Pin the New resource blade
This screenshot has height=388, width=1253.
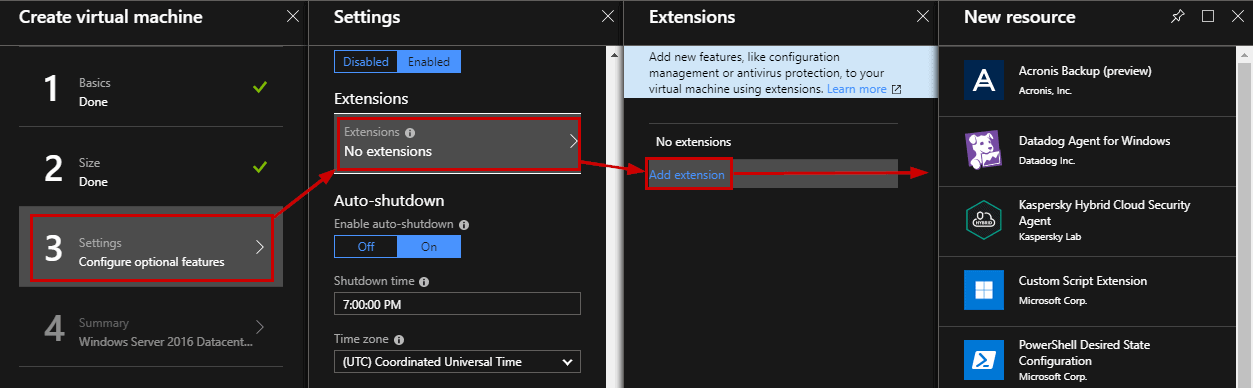pos(1180,17)
